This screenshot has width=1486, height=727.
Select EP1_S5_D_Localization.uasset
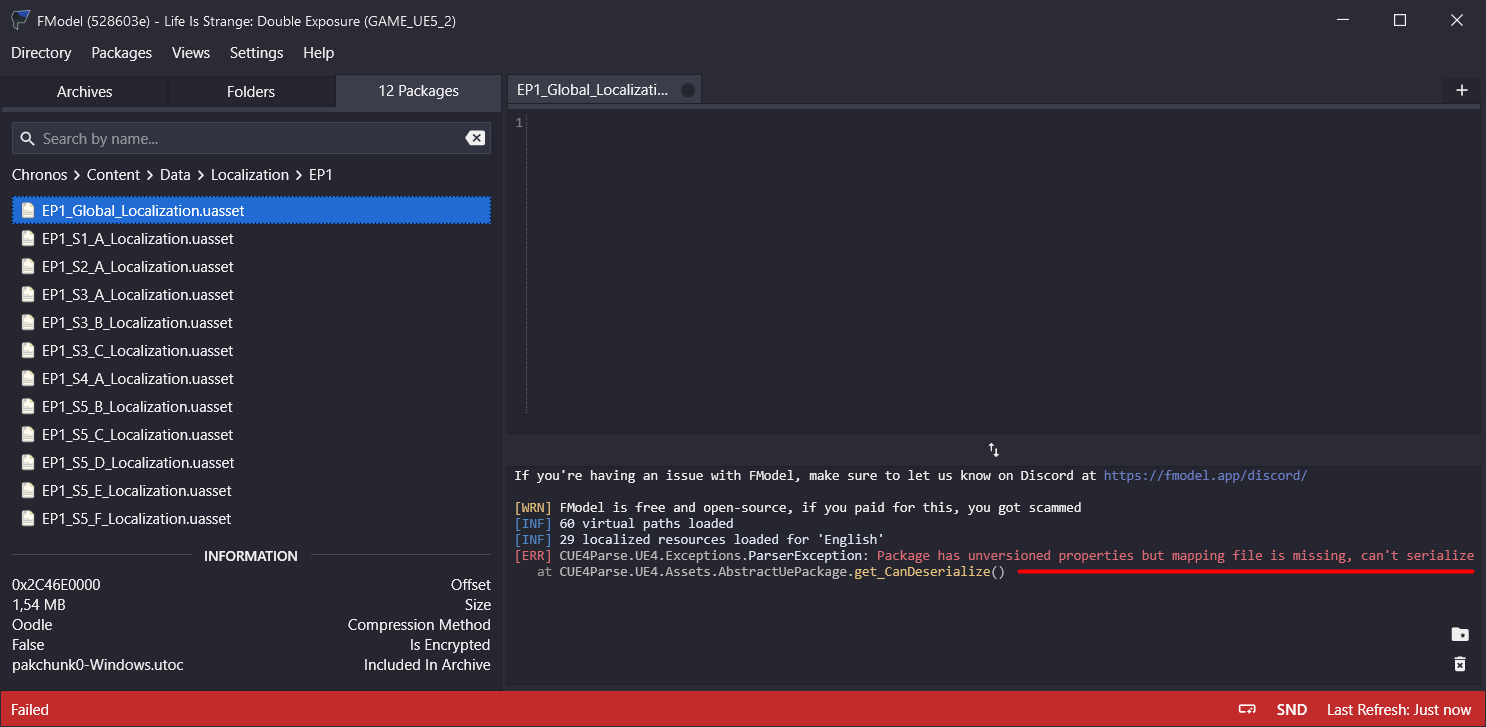click(251, 463)
